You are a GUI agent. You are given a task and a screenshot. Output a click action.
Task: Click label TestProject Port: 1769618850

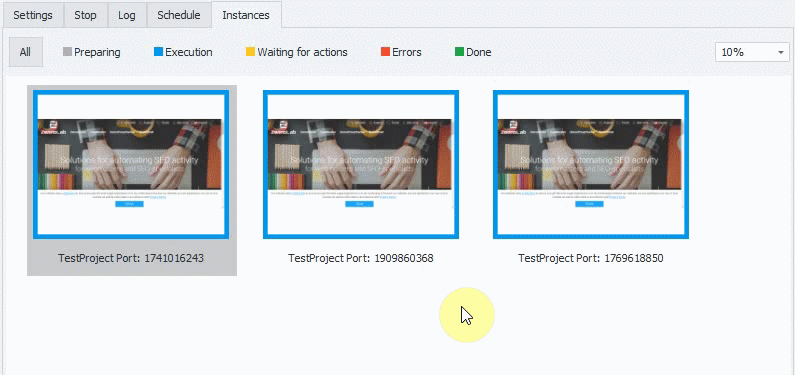(591, 258)
